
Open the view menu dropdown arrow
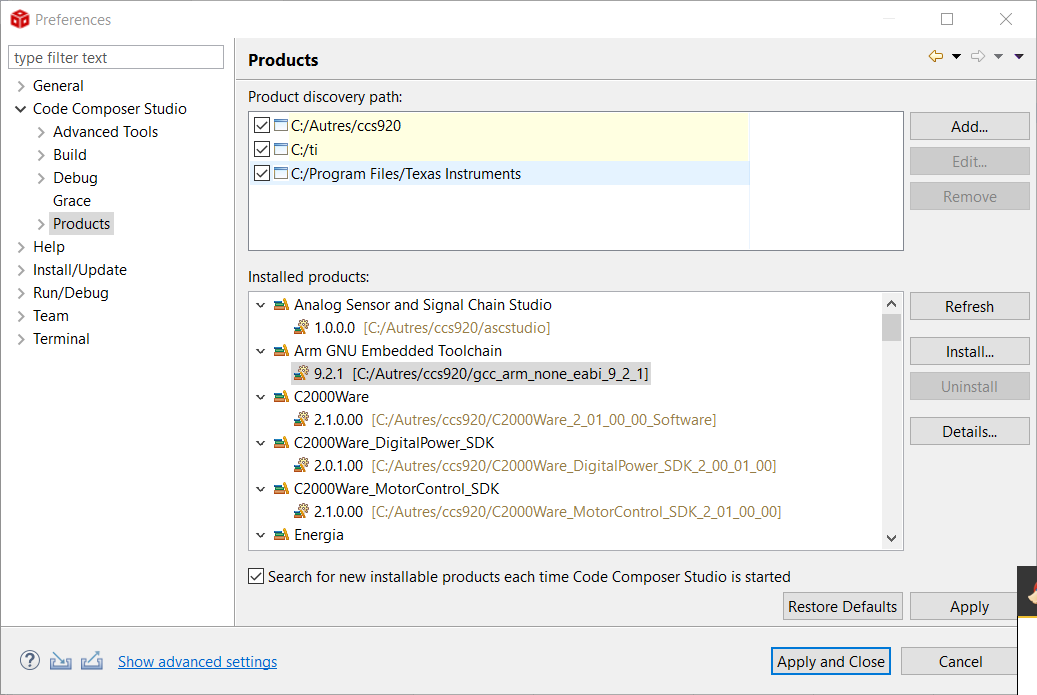click(1019, 56)
